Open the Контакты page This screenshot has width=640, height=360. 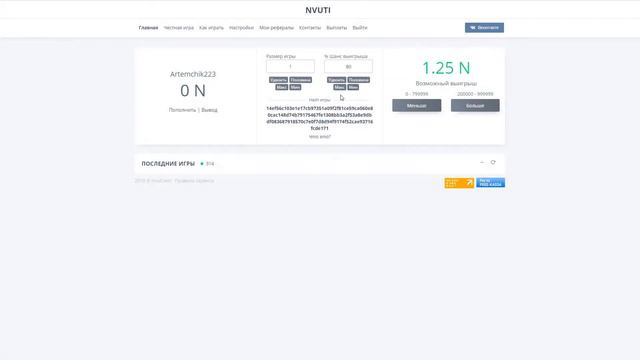point(310,28)
